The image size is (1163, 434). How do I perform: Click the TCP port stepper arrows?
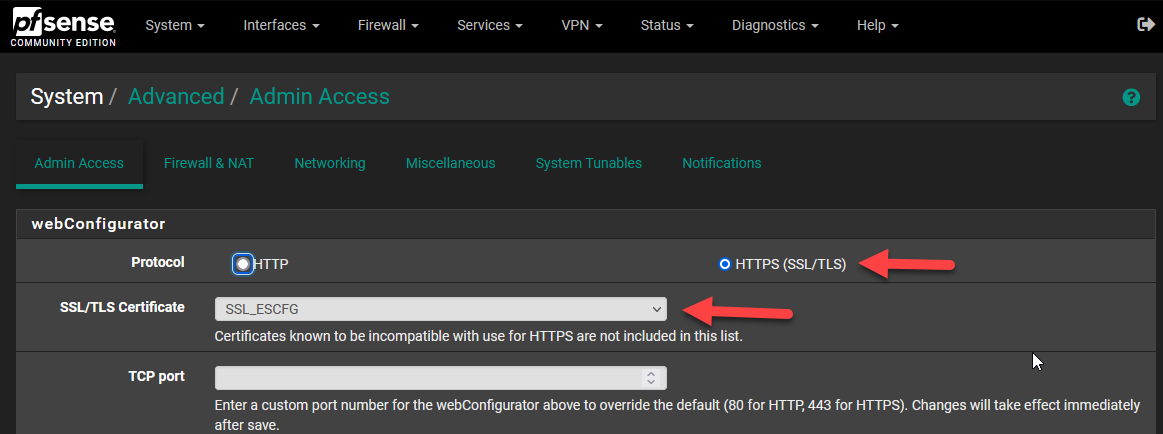pyautogui.click(x=650, y=378)
